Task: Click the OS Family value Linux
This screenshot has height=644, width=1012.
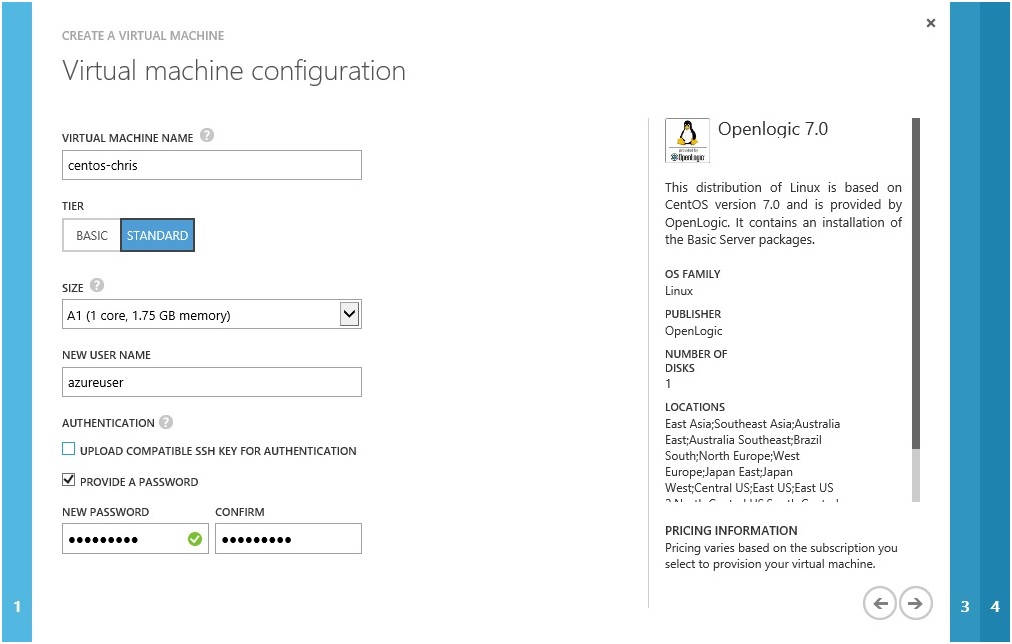Action: [x=679, y=291]
